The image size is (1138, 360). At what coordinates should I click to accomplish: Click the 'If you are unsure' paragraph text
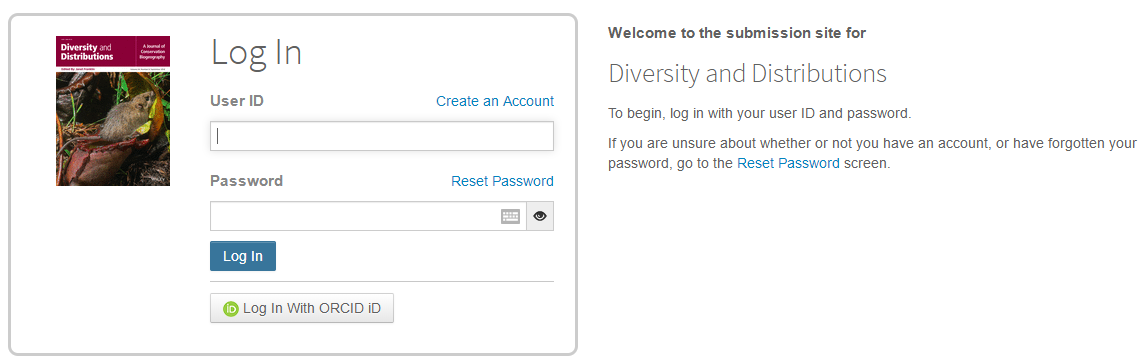click(871, 153)
